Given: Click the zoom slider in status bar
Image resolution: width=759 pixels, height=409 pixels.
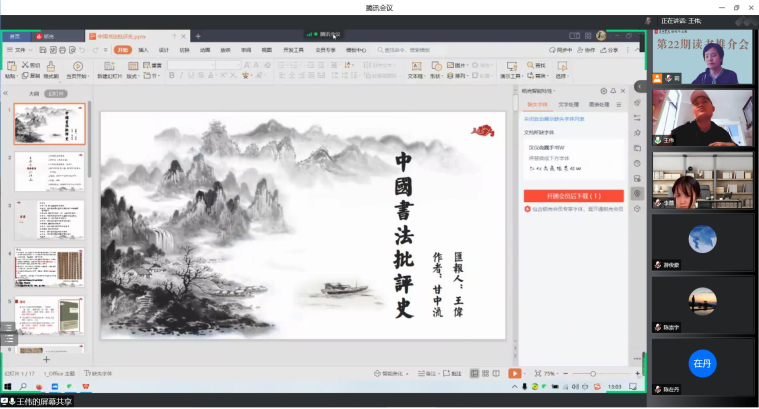Looking at the screenshot, I should click(590, 373).
